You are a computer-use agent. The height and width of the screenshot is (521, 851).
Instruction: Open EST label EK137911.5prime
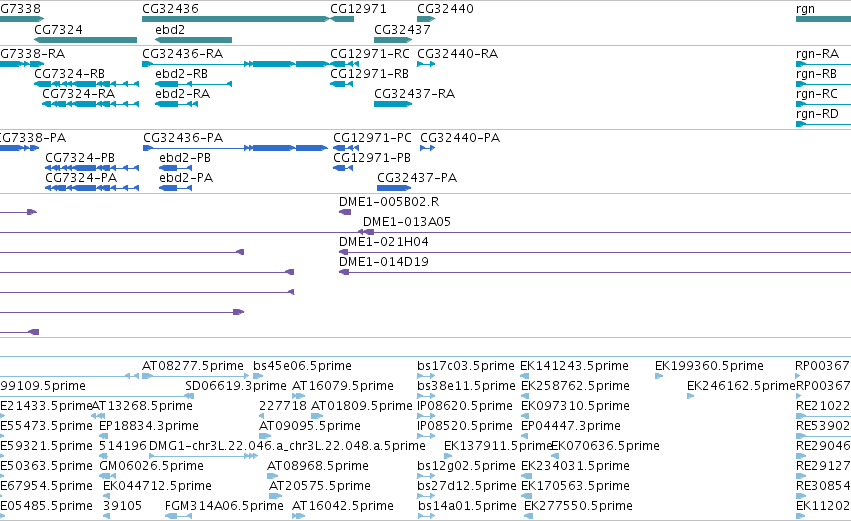(x=498, y=446)
